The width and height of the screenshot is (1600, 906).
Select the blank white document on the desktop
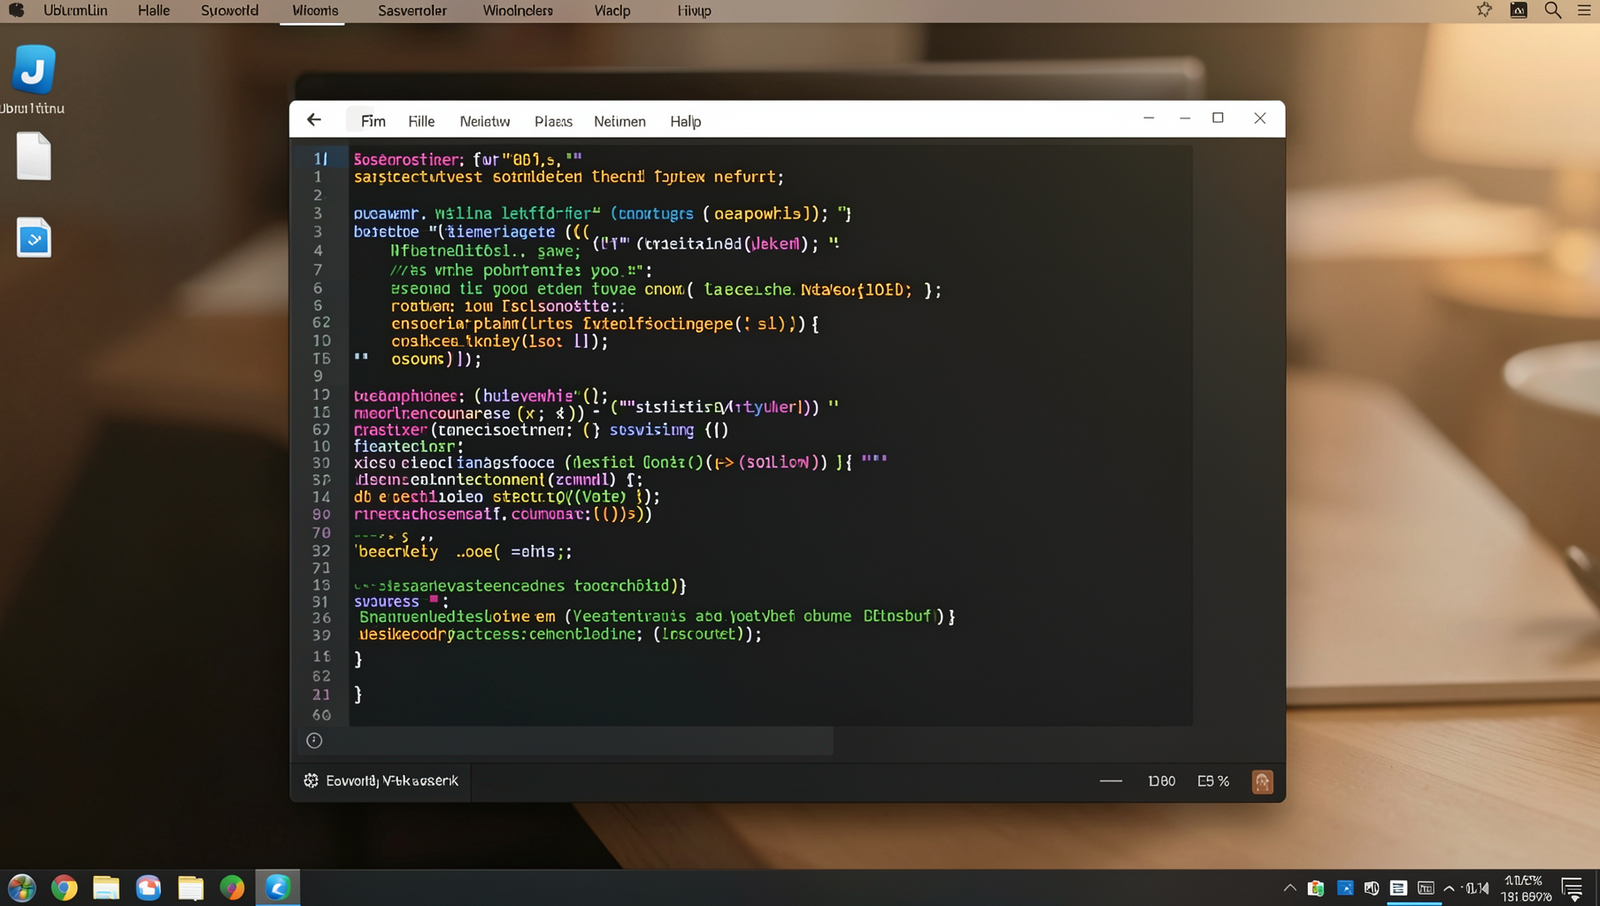tap(33, 157)
